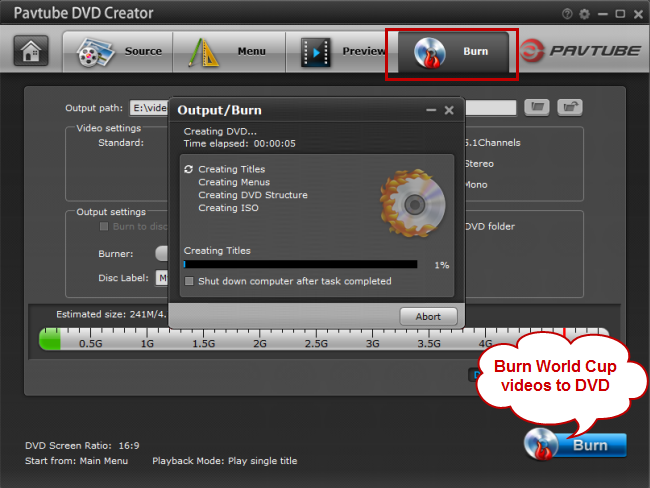Maximize the Pavtube DVD Creator window

620,14
